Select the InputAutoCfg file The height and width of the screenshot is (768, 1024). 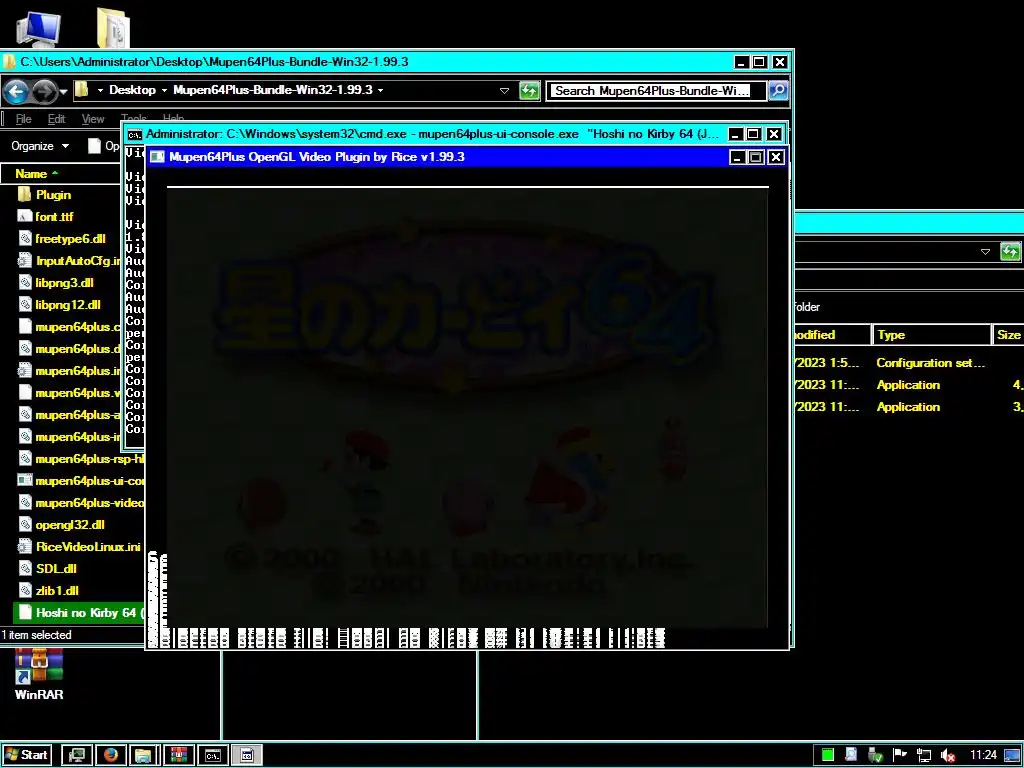pos(78,261)
